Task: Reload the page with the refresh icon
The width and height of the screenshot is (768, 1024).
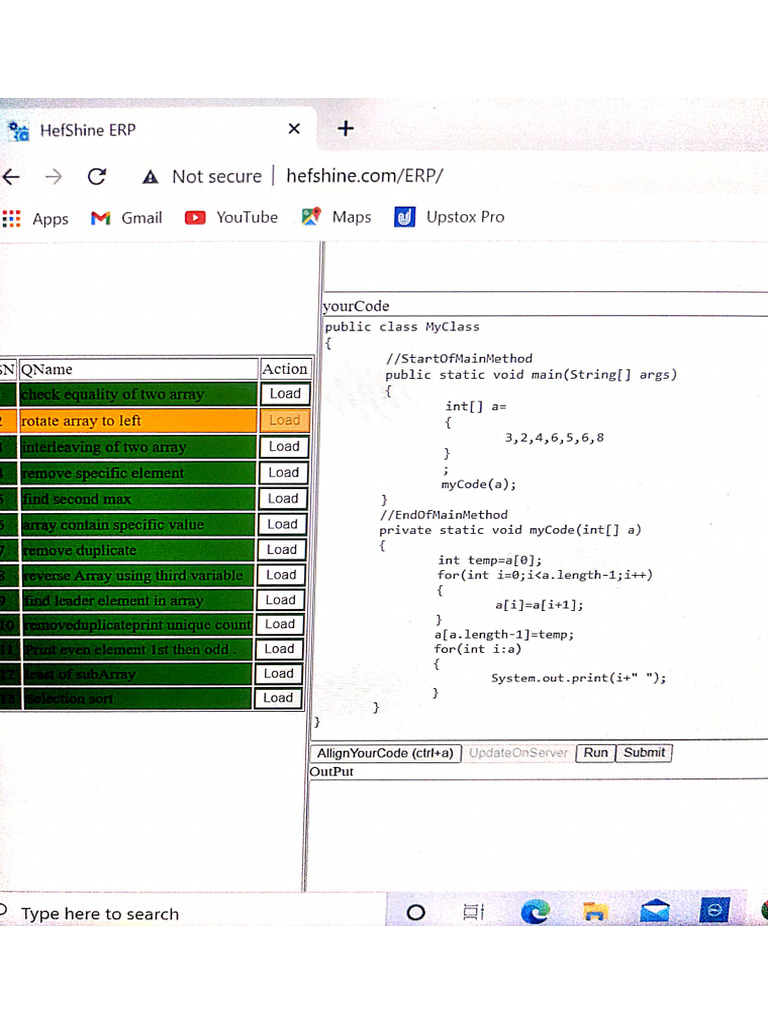Action: (97, 177)
